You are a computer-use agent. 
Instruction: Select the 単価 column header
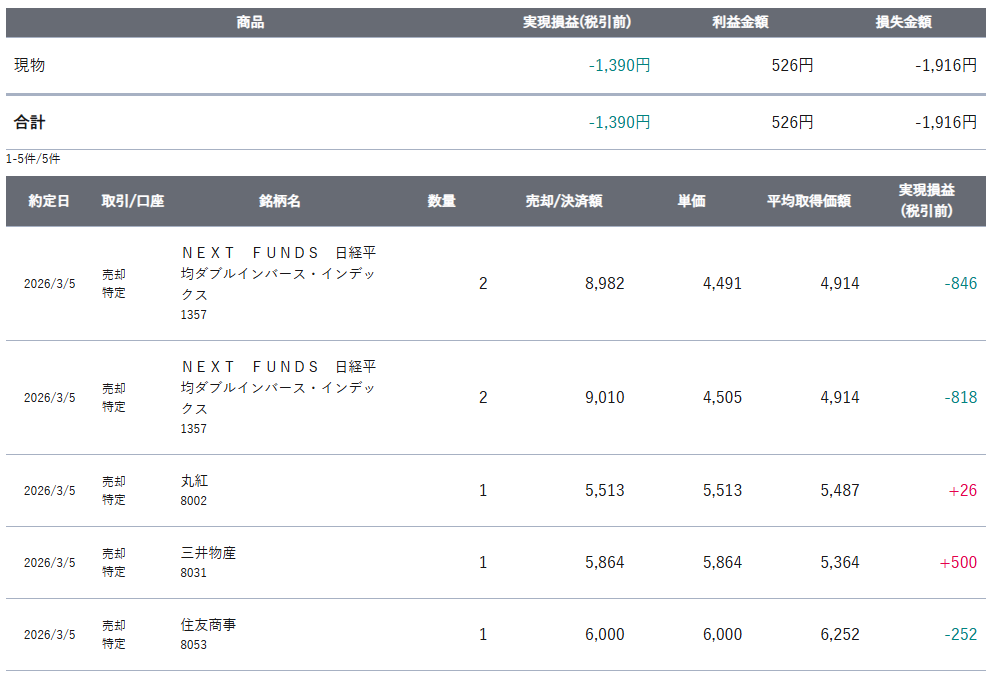pyautogui.click(x=691, y=201)
